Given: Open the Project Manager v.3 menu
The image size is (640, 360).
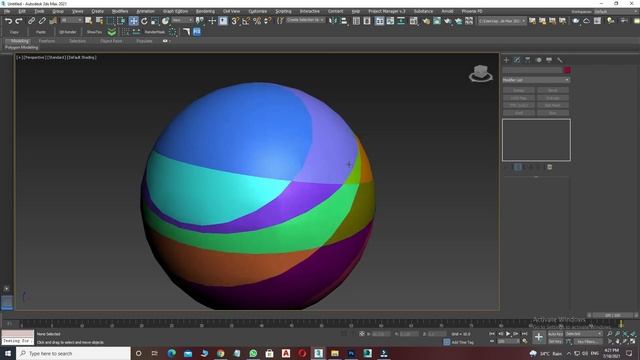Looking at the screenshot, I should (387, 11).
